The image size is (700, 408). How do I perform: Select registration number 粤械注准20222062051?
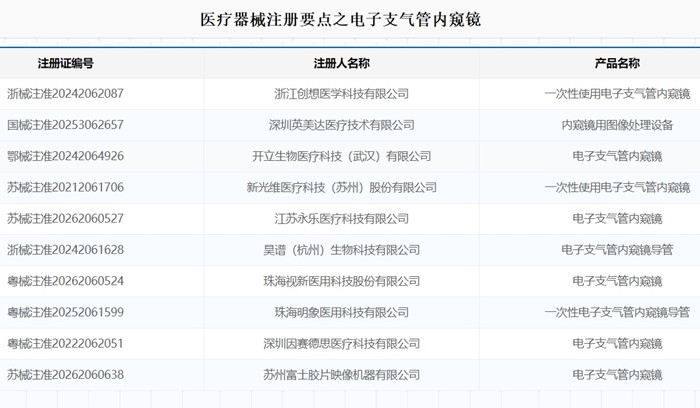[x=65, y=344]
